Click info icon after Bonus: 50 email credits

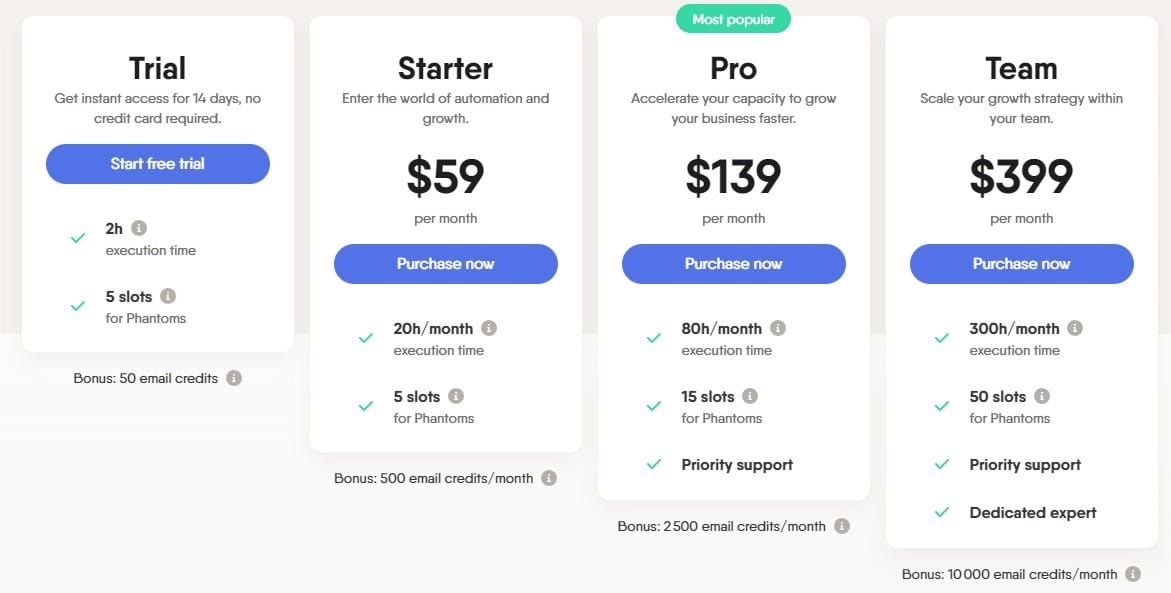point(234,378)
